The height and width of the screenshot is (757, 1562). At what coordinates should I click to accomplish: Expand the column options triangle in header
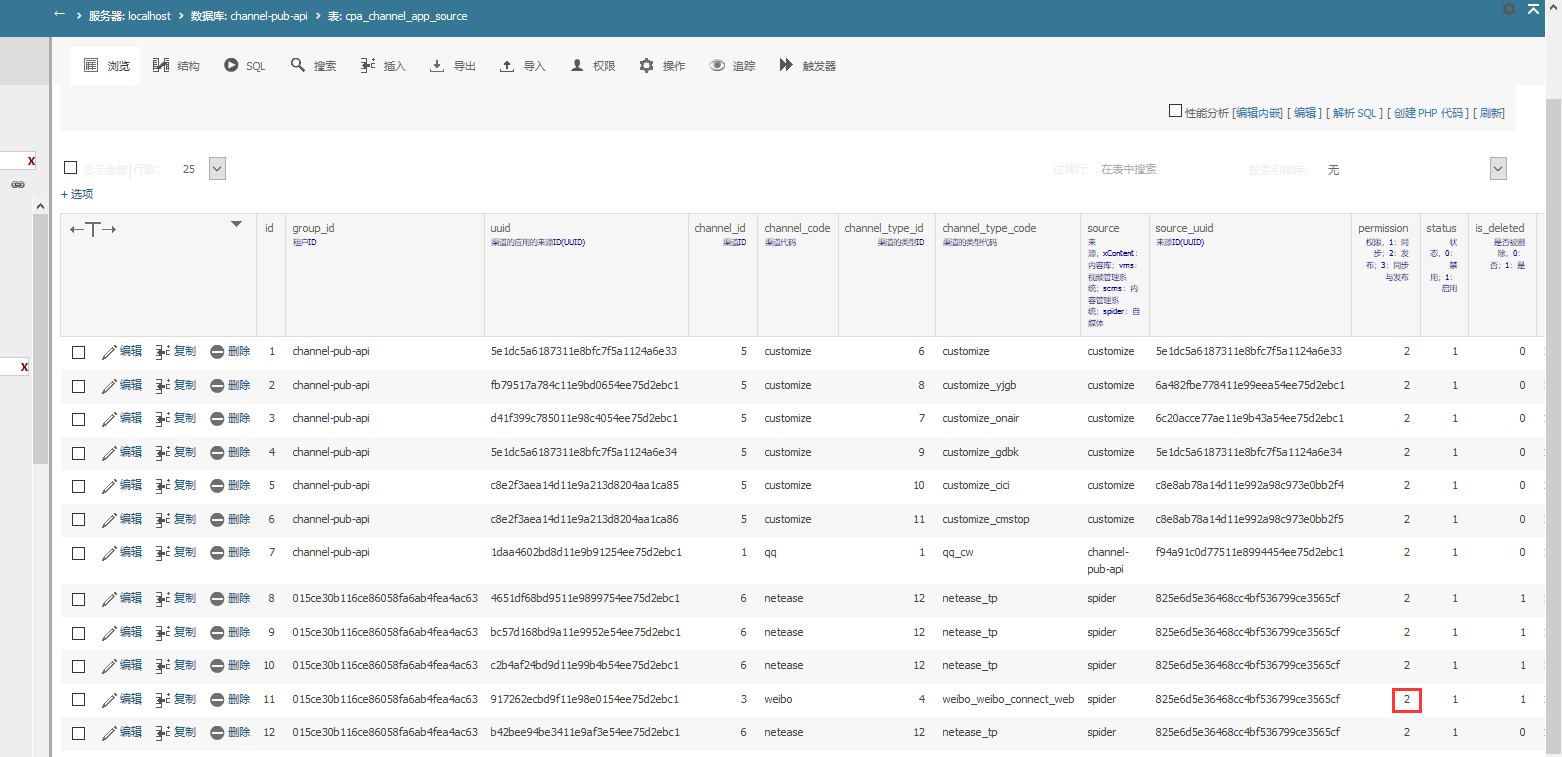point(236,224)
